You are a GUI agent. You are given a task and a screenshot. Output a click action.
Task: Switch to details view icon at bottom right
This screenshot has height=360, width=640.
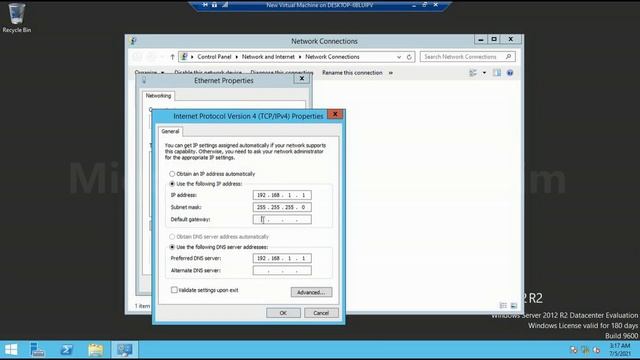click(x=503, y=306)
